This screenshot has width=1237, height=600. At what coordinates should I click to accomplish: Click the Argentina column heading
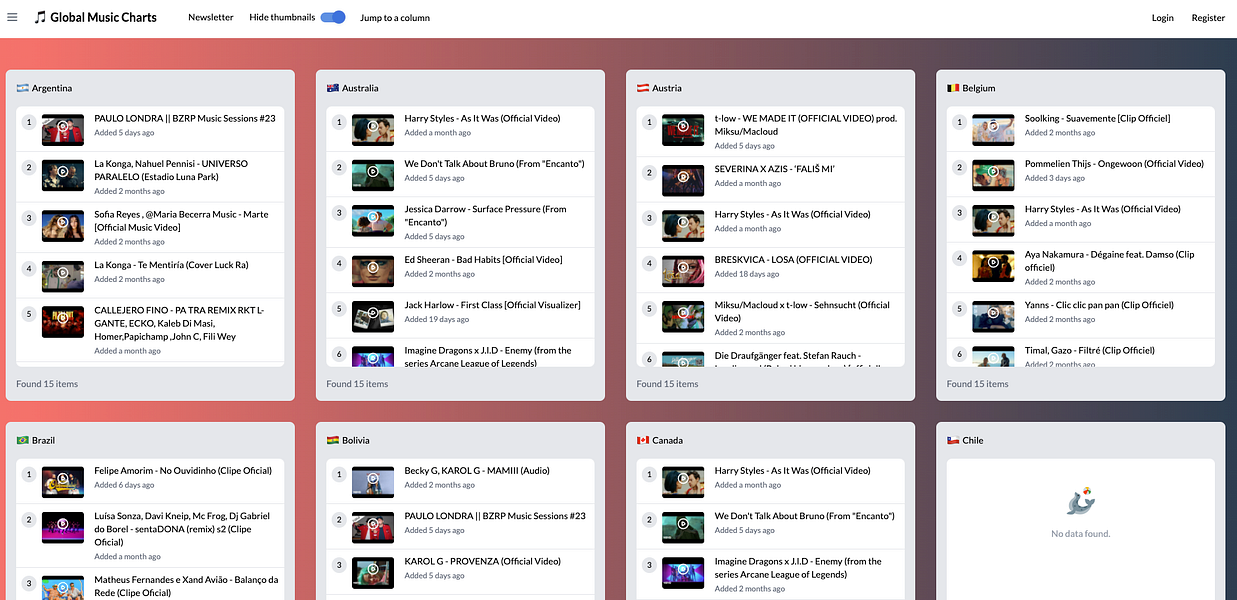coord(52,88)
